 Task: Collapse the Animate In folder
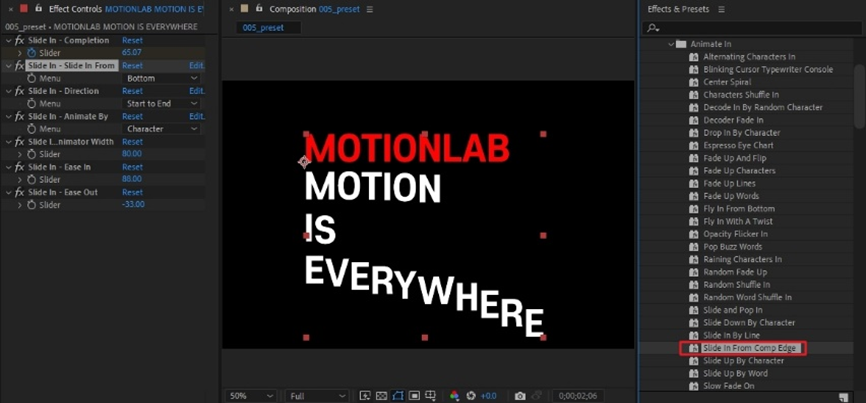(671, 44)
